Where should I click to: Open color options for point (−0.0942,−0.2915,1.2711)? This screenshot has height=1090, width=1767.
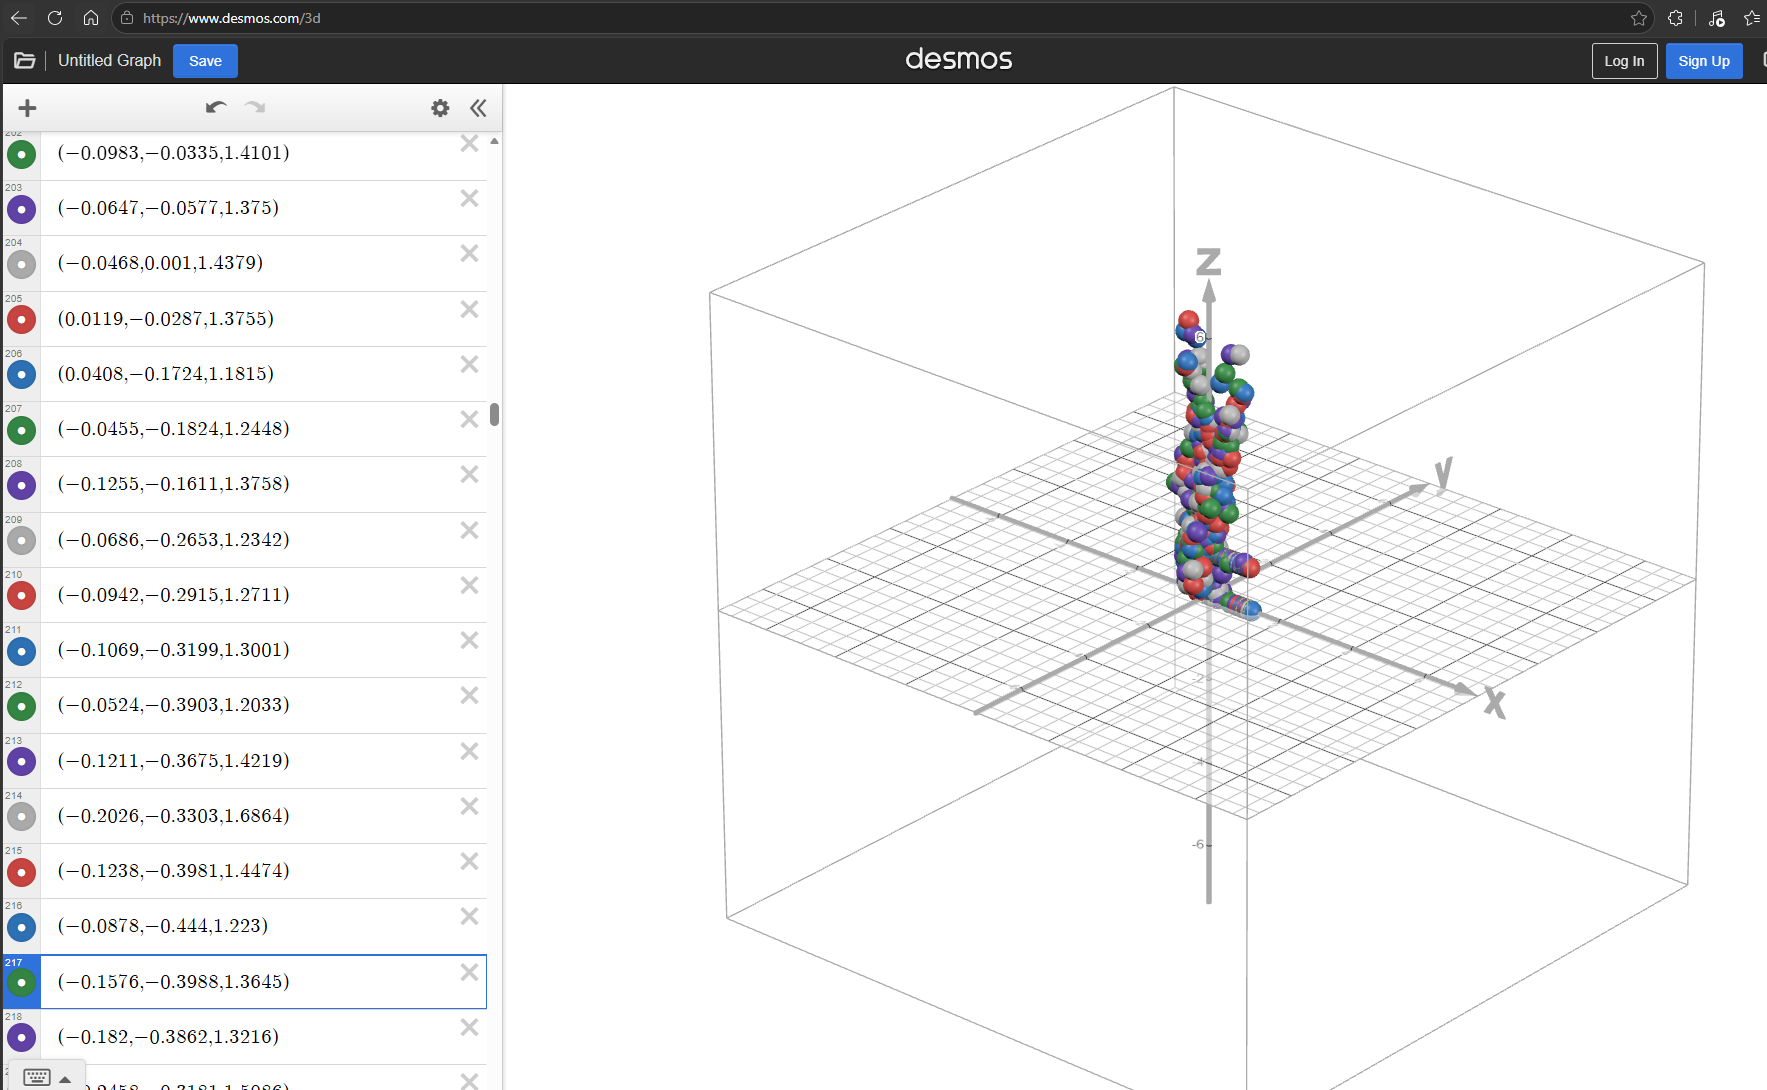pyautogui.click(x=21, y=596)
